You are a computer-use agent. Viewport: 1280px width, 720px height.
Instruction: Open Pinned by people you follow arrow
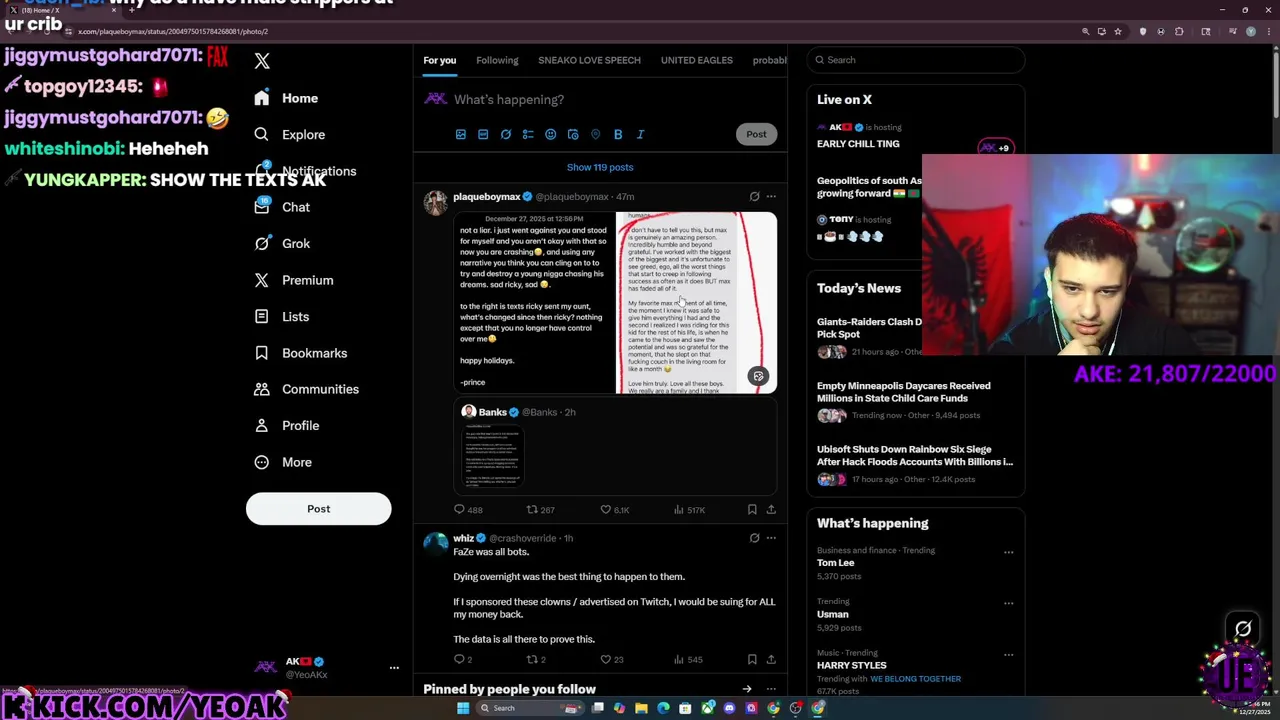pos(747,689)
